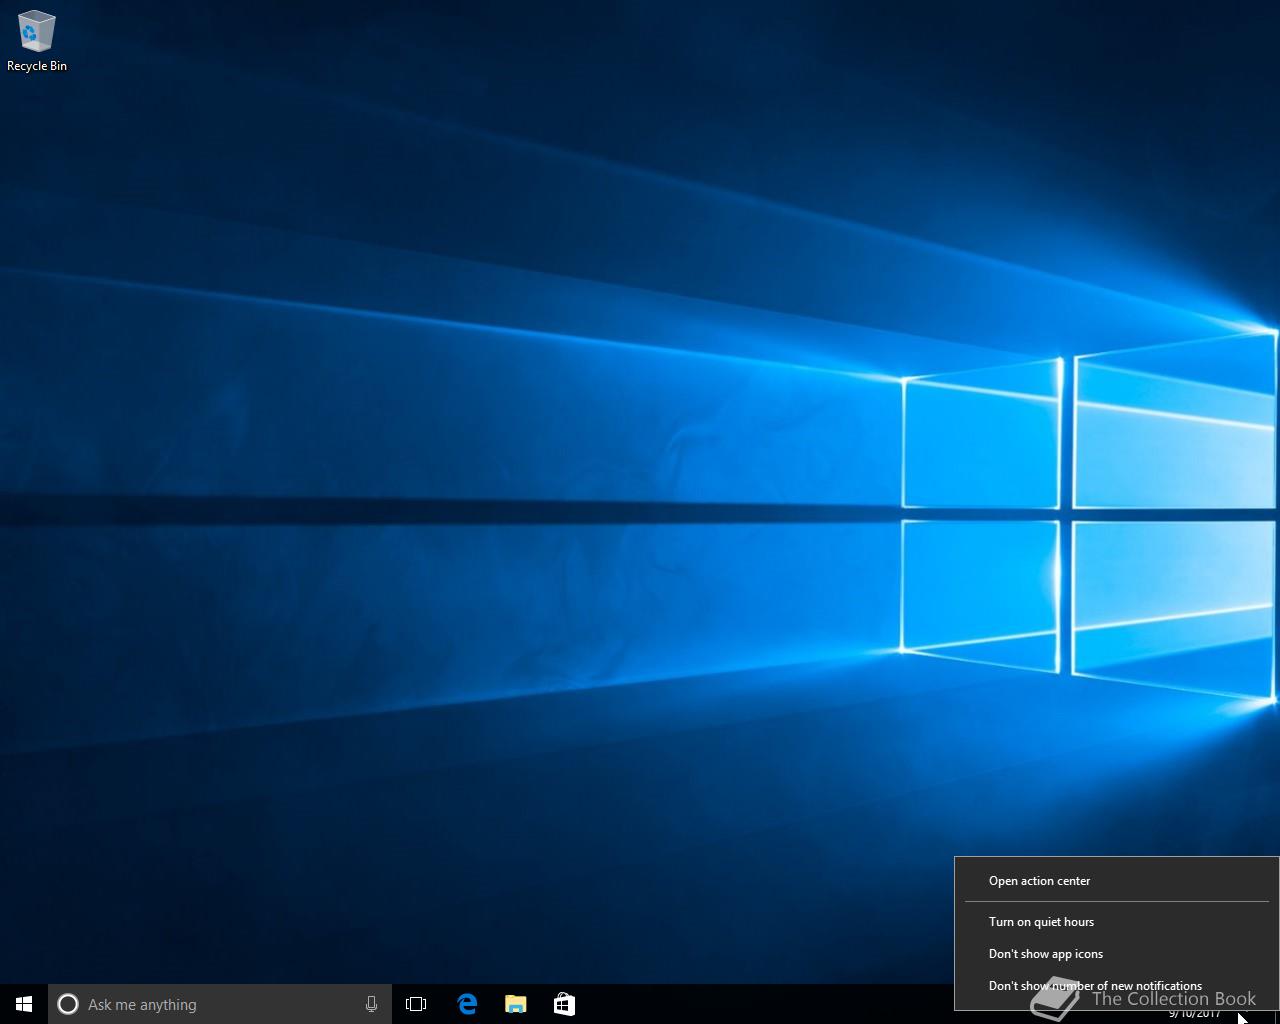
Task: Click the Cortana circle icon
Action: click(x=68, y=1004)
